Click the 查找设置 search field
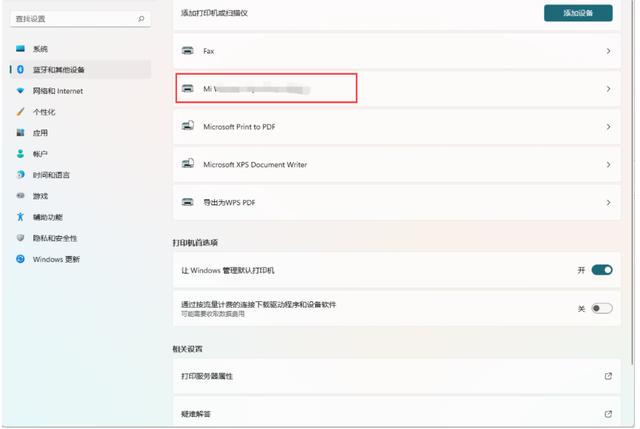Screen dimensions: 640x429 (80, 19)
